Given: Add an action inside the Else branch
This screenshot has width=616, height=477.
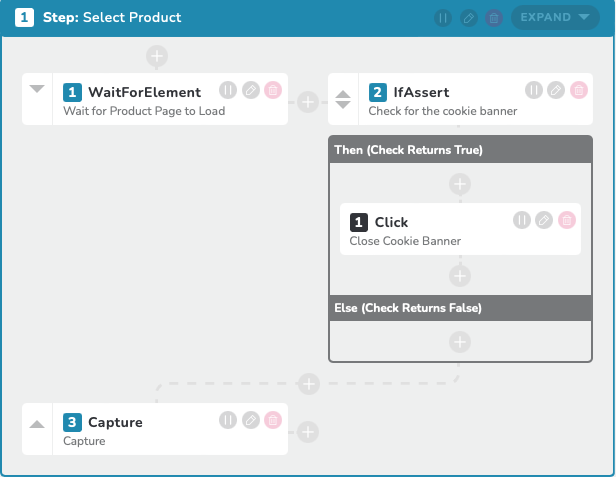Looking at the screenshot, I should point(460,342).
